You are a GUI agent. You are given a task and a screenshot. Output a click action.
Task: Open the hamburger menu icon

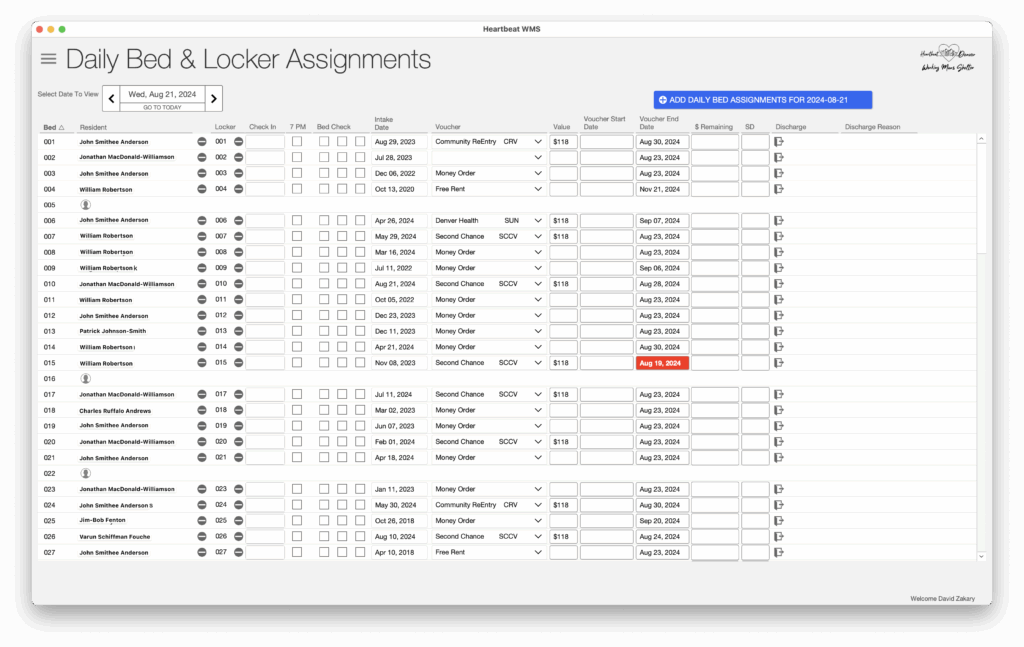pyautogui.click(x=48, y=59)
